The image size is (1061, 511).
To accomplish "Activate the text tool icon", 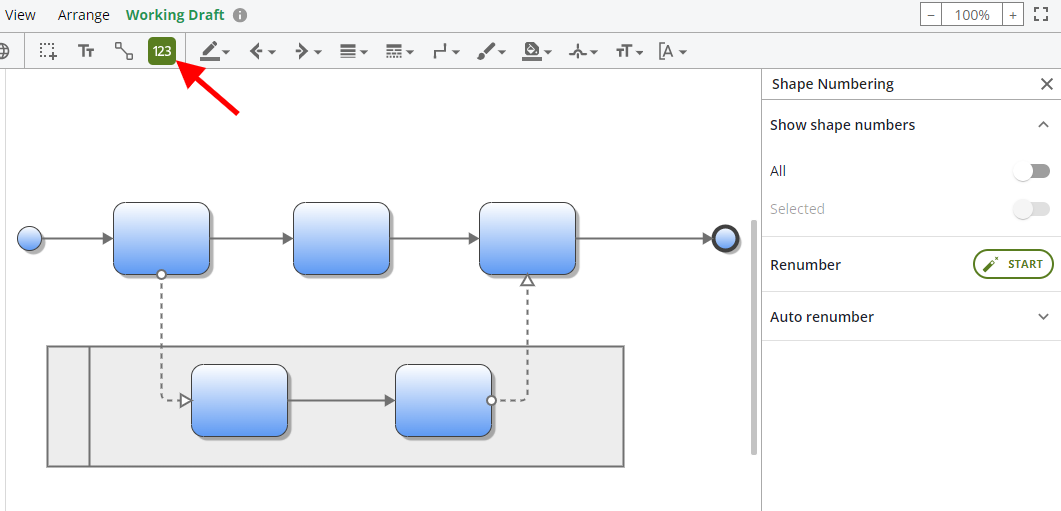I will tap(86, 51).
